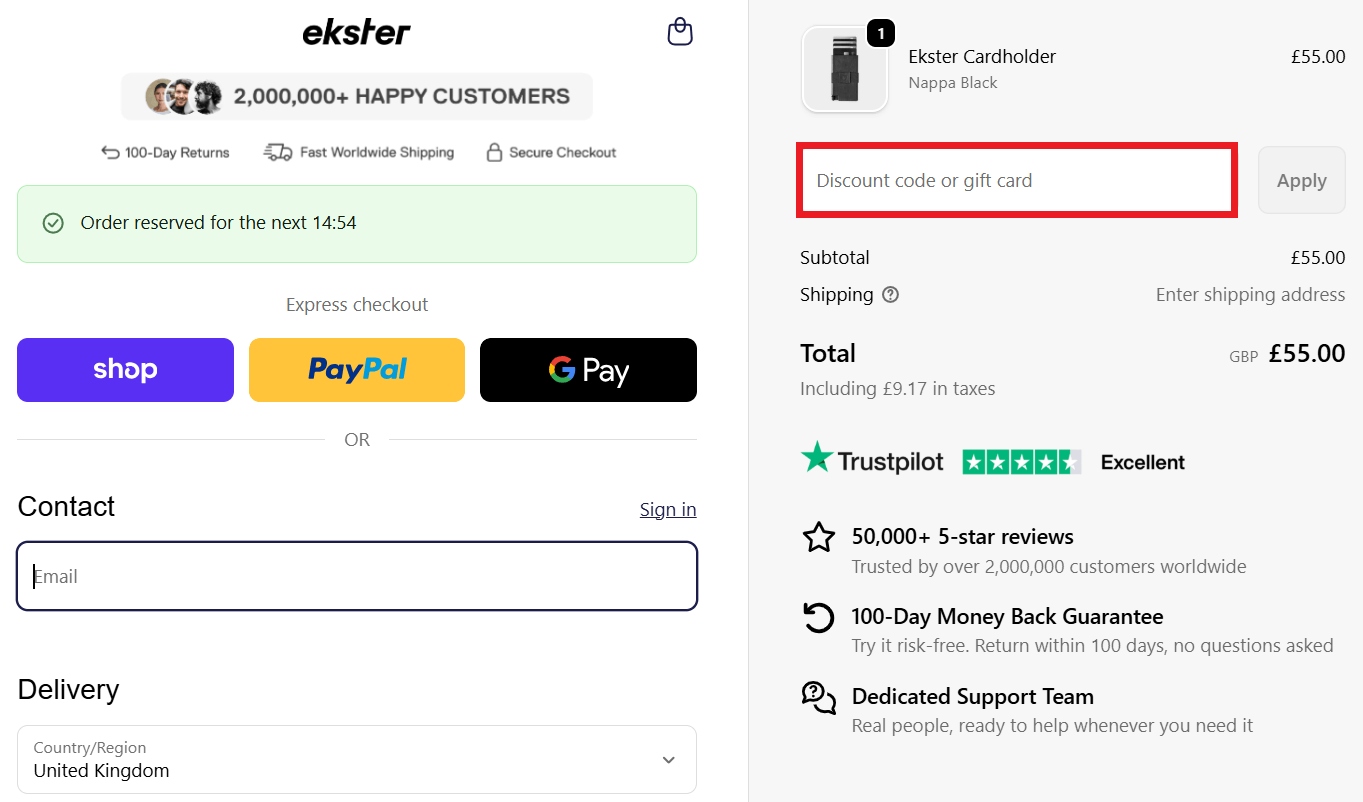Click the ekster logo

[x=357, y=31]
